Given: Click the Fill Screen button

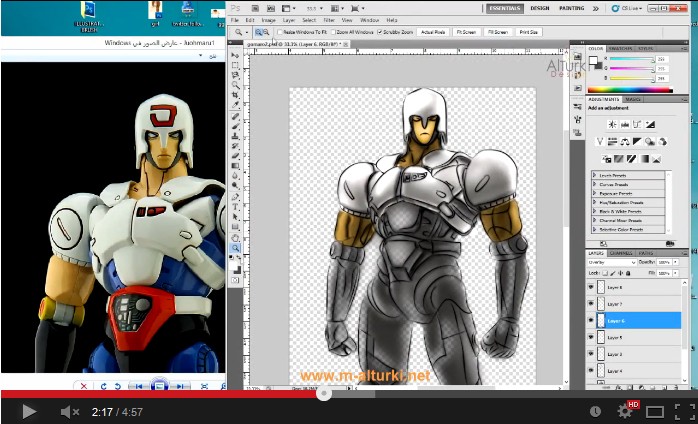Looking at the screenshot, I should (x=498, y=32).
